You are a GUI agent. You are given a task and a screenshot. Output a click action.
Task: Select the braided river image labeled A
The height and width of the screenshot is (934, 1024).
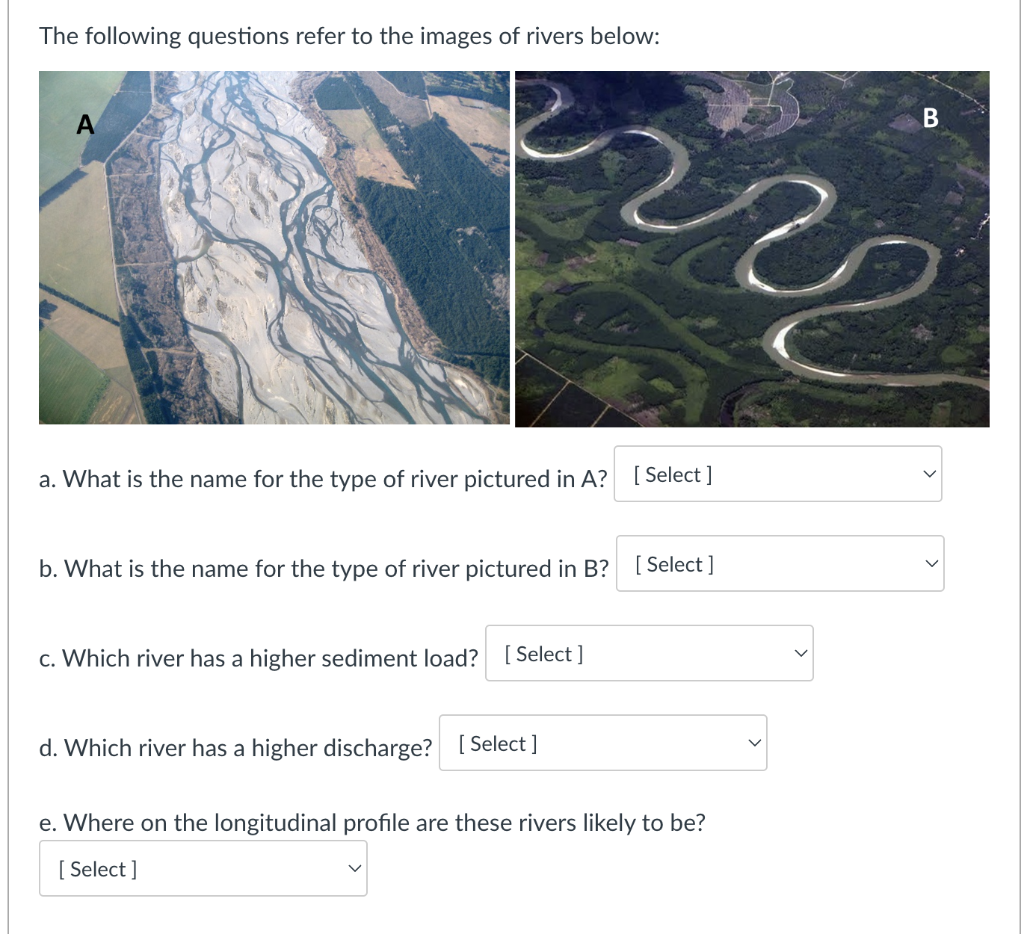click(x=273, y=247)
